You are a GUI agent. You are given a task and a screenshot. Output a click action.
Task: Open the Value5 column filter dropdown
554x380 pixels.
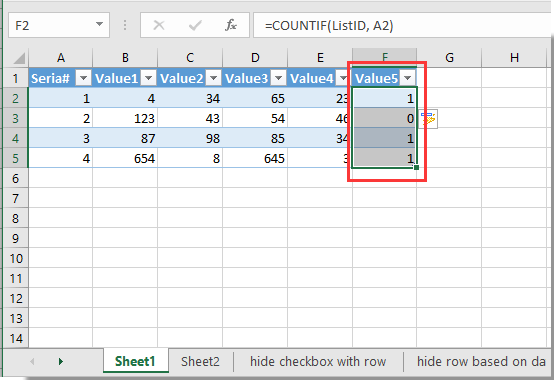407,78
